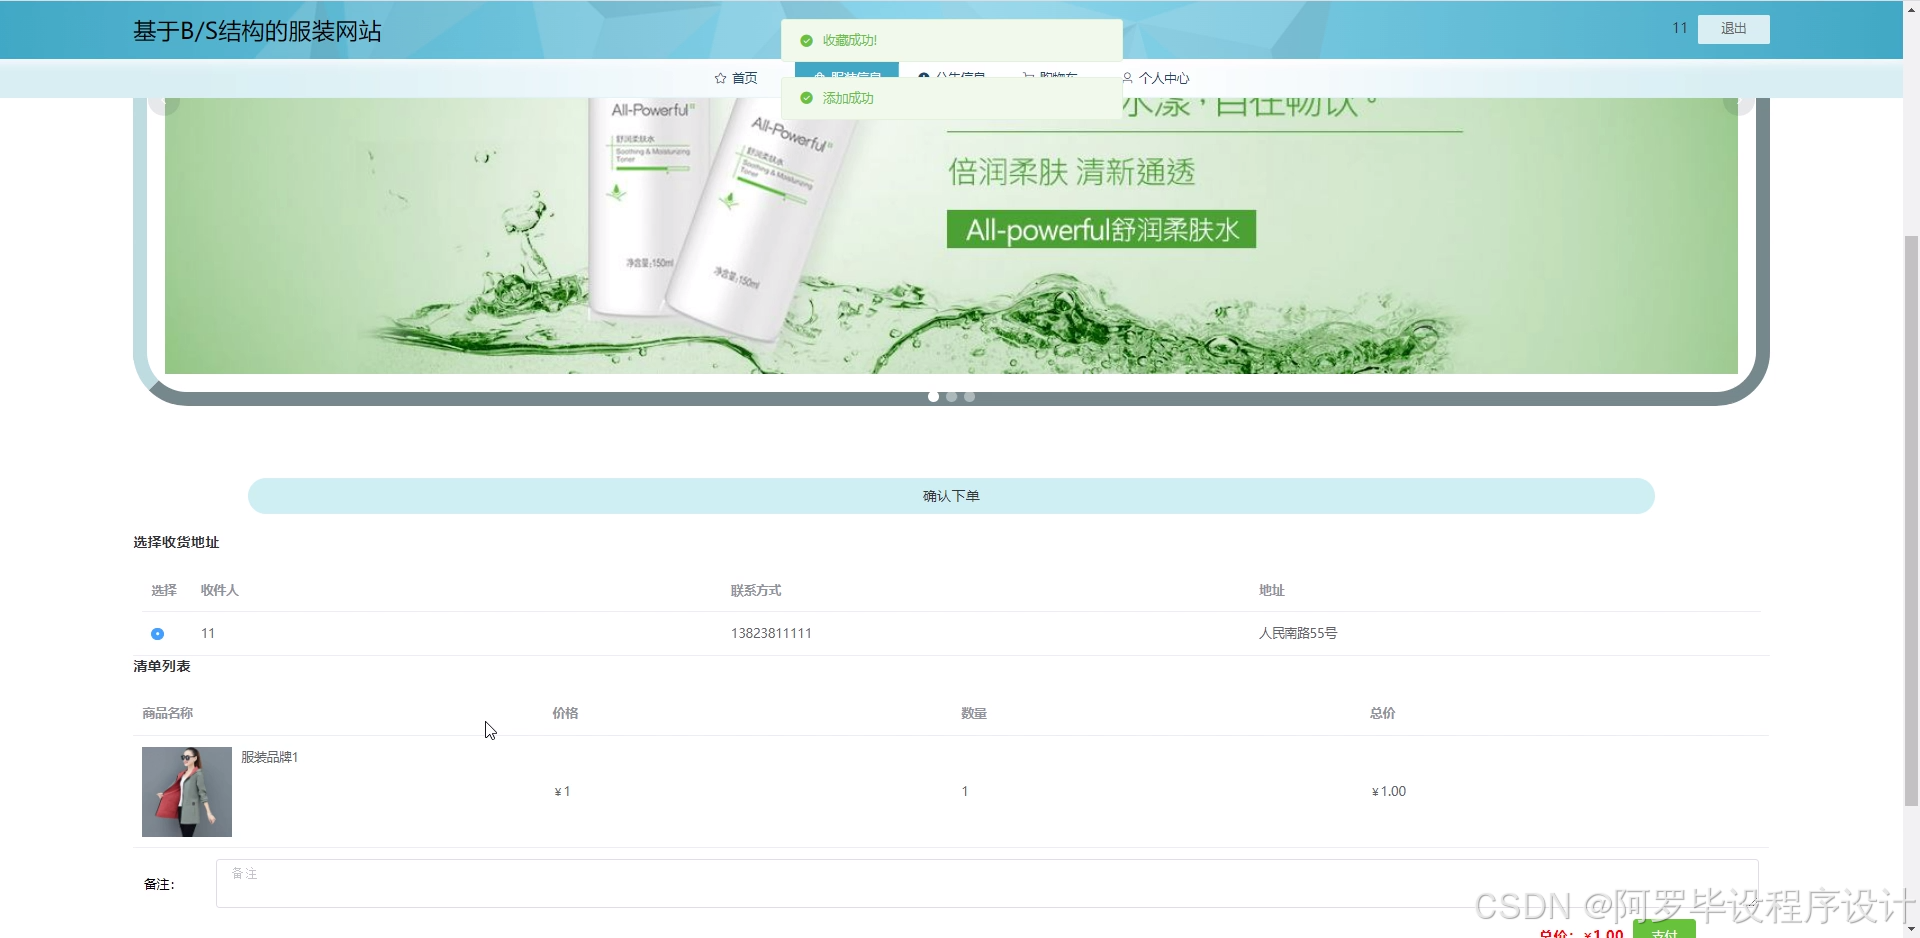Click the phone number 13823811111
1920x938 pixels.
click(771, 633)
